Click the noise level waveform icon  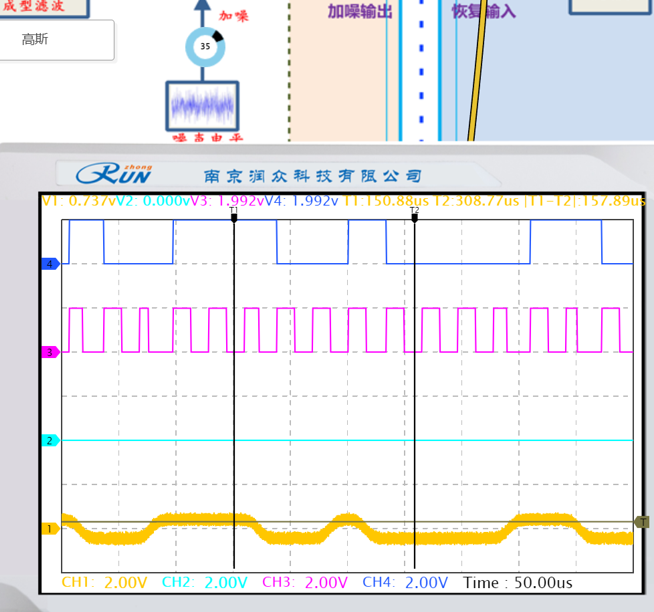[x=203, y=106]
